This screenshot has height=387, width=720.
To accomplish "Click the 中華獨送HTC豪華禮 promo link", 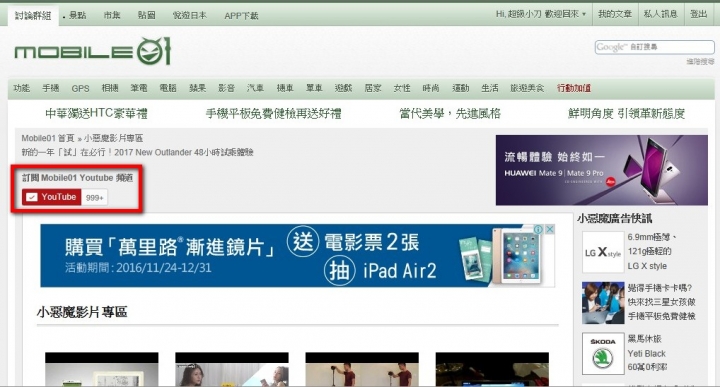I will [x=96, y=113].
